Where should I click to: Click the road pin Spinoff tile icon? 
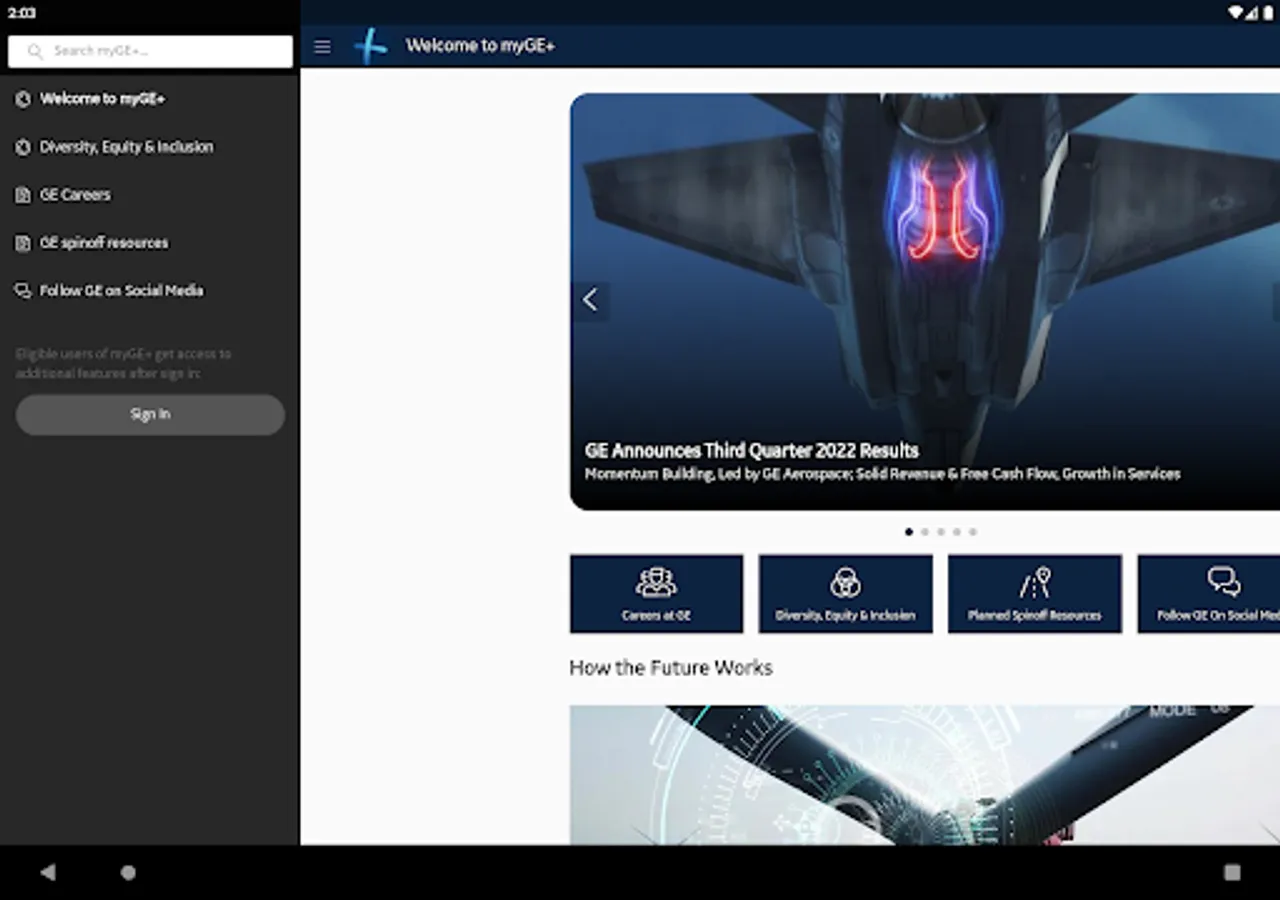pyautogui.click(x=1034, y=582)
